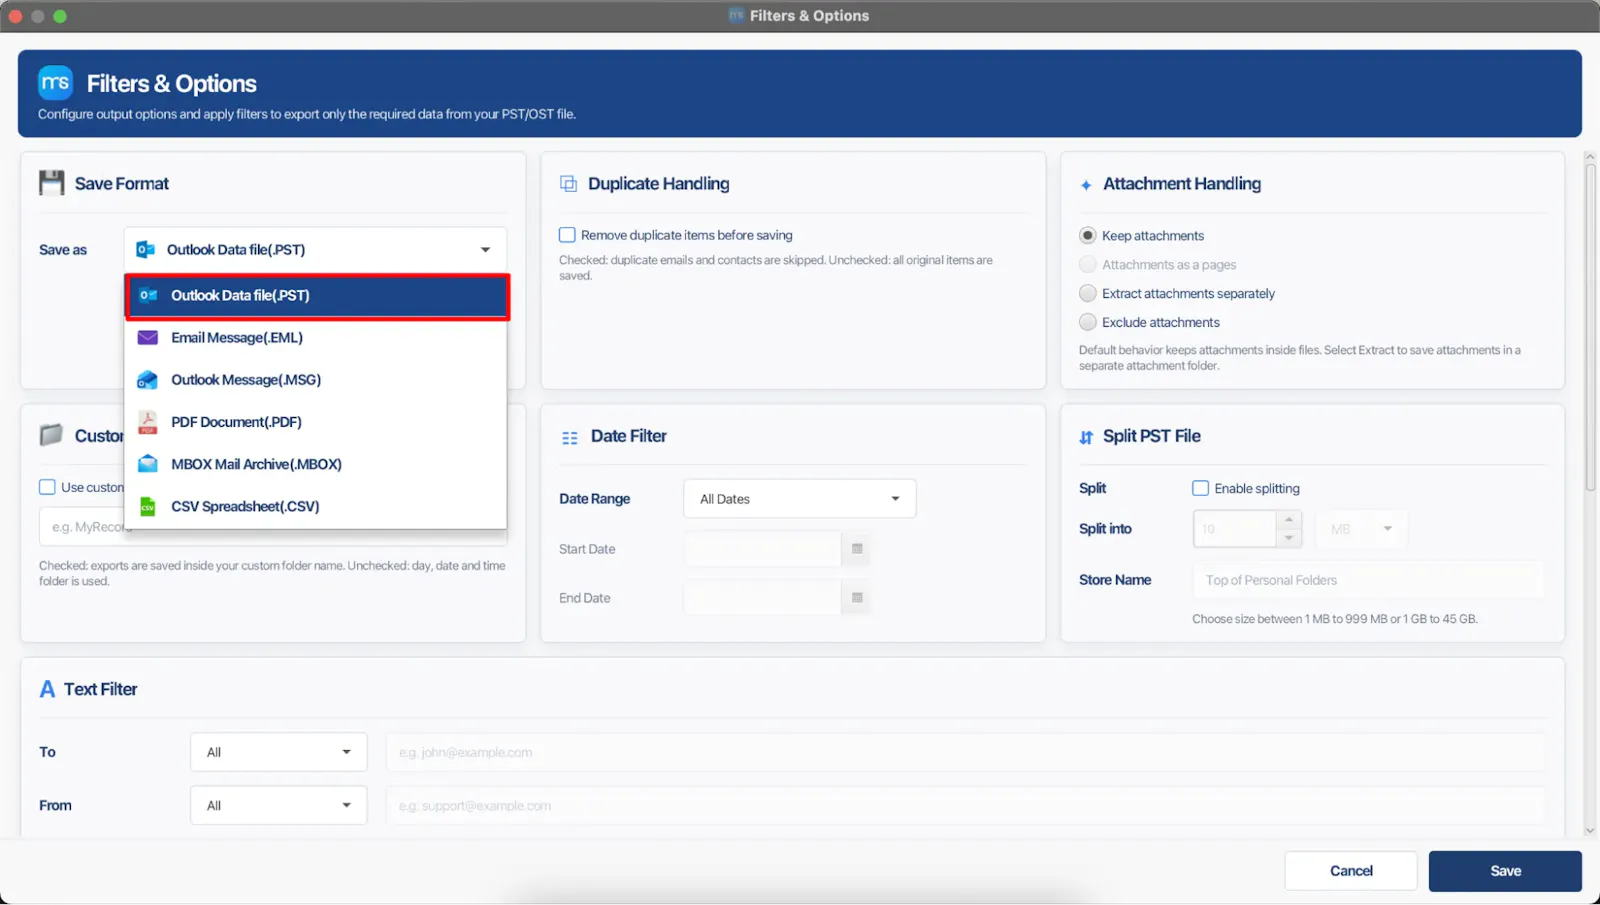Image resolution: width=1600 pixels, height=905 pixels.
Task: Open the End Date calendar picker
Action: 857,598
